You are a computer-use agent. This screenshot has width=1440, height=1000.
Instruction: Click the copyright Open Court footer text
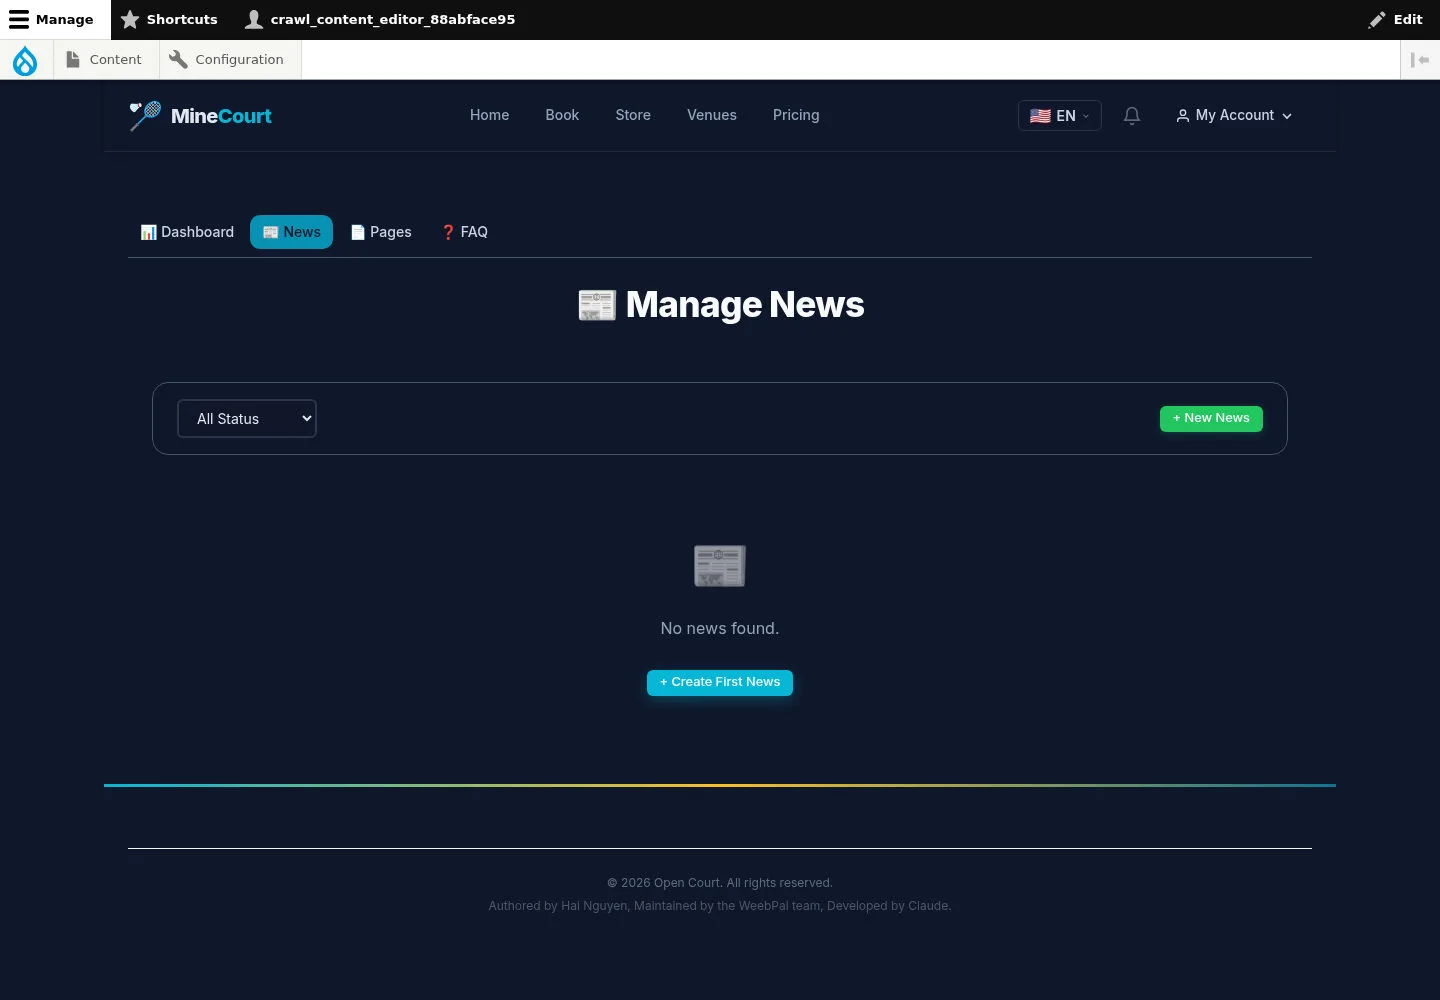[x=720, y=883]
